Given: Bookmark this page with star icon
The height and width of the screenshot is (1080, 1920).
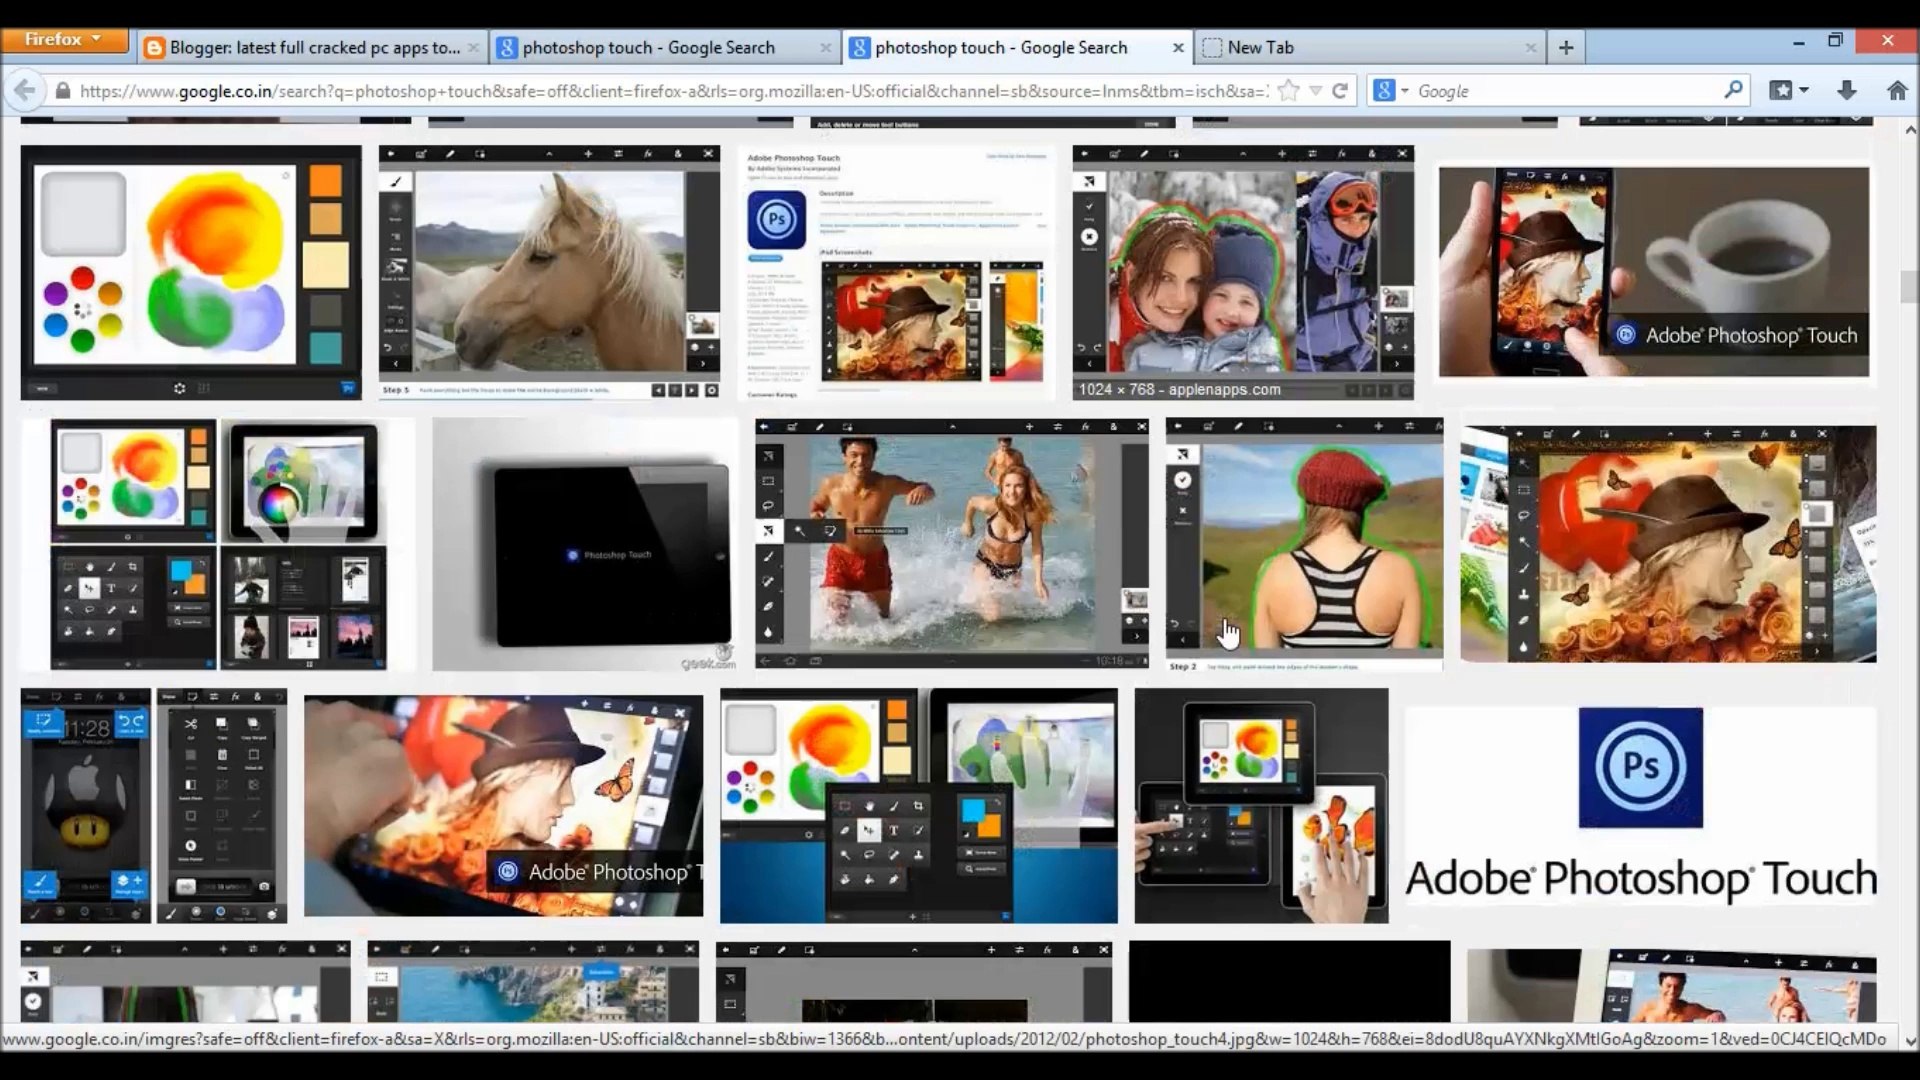Looking at the screenshot, I should [x=1289, y=91].
